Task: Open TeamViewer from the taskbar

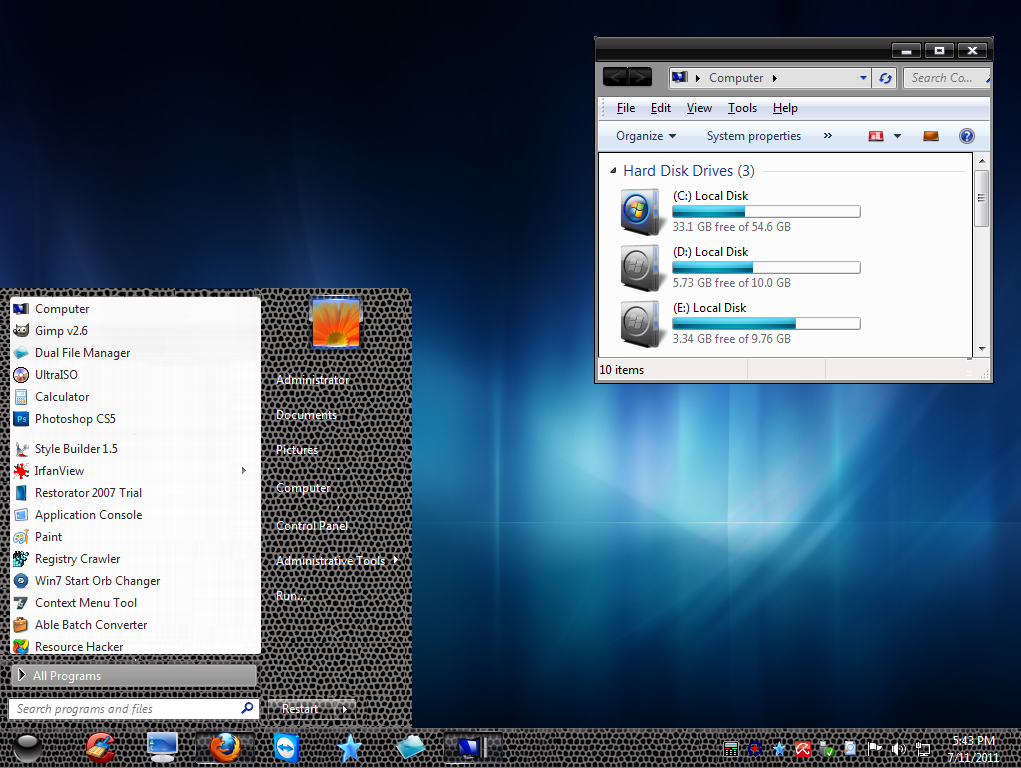Action: (x=286, y=747)
